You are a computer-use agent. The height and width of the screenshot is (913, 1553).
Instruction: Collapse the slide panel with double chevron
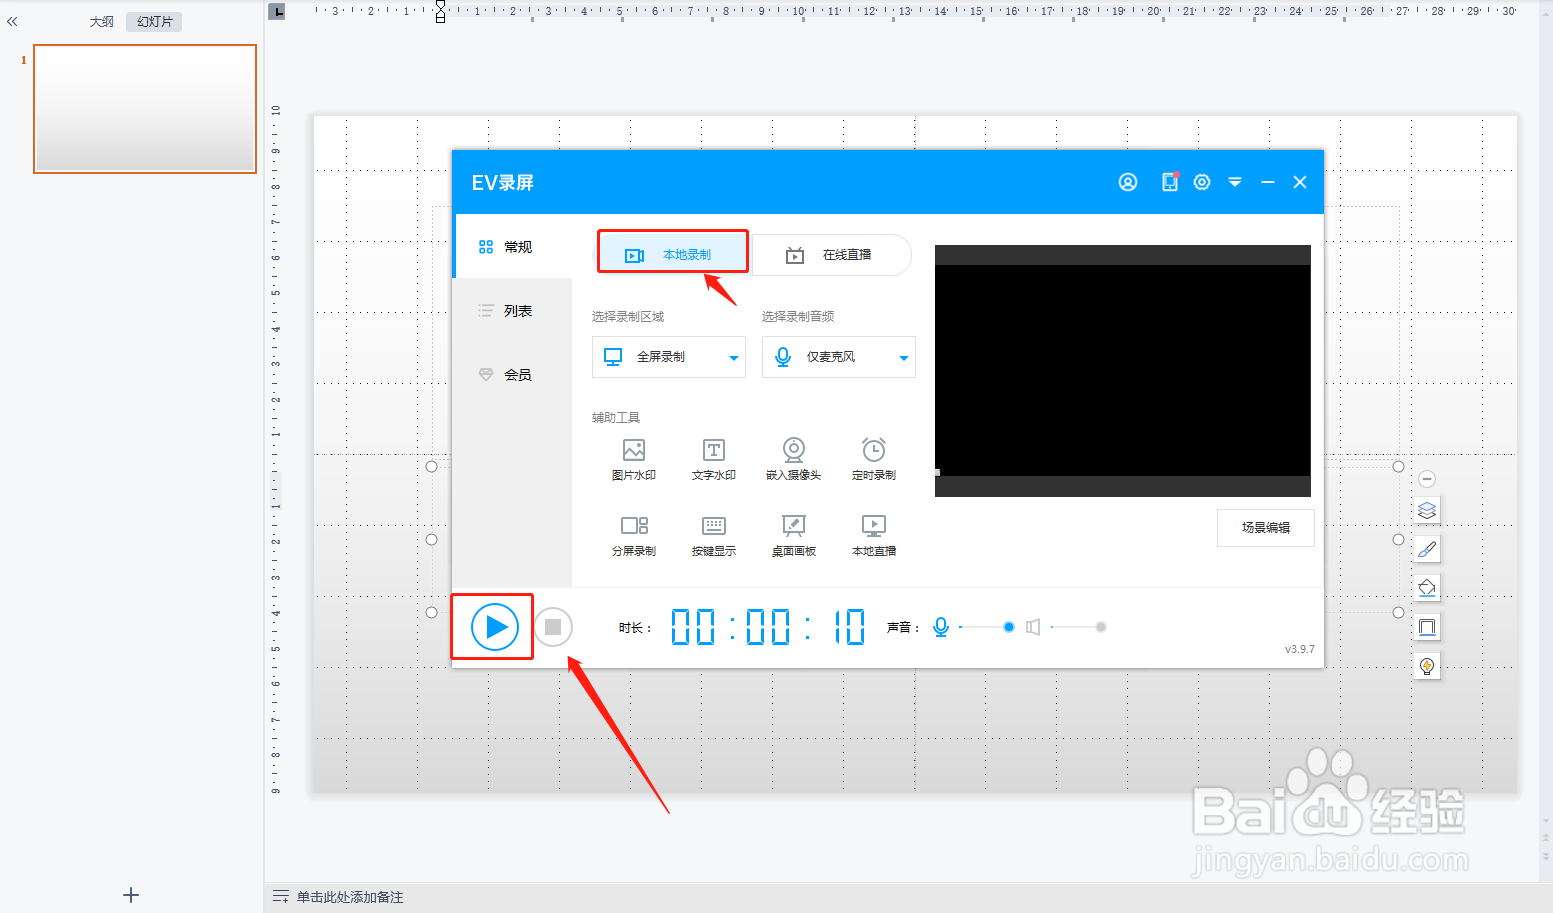coord(12,21)
